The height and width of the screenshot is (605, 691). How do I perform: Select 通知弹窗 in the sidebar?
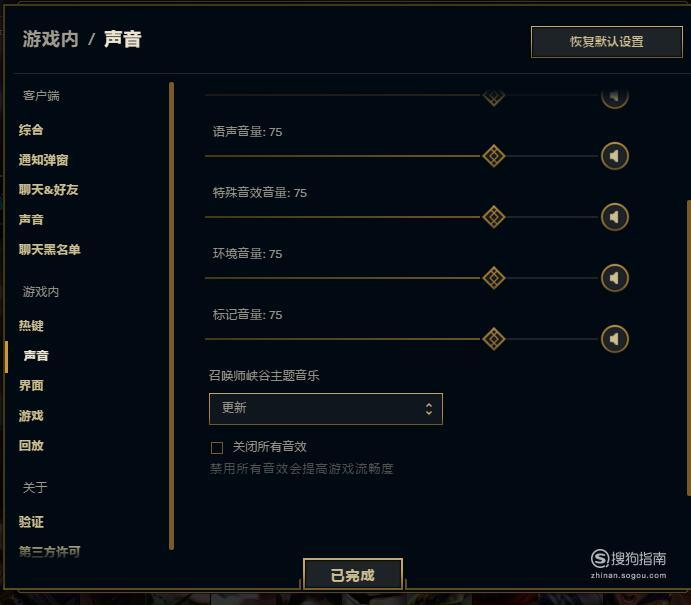pyautogui.click(x=43, y=160)
